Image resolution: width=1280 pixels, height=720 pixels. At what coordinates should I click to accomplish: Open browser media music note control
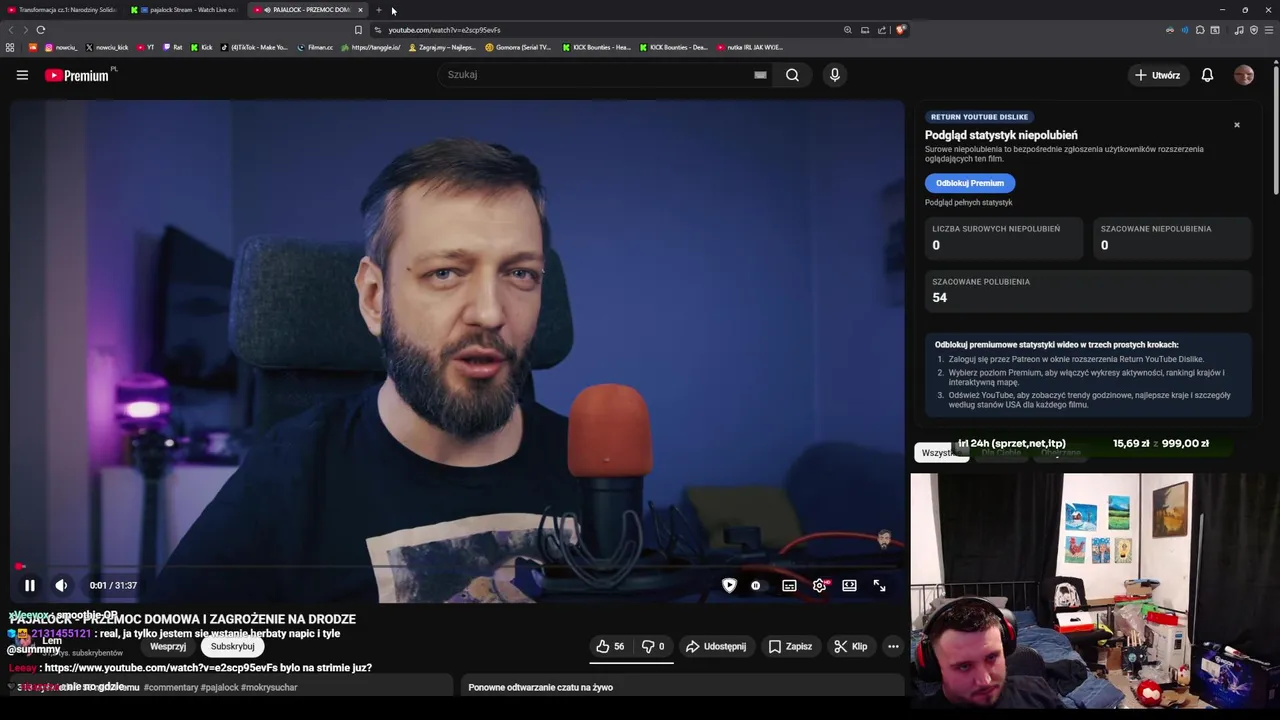coord(1239,30)
